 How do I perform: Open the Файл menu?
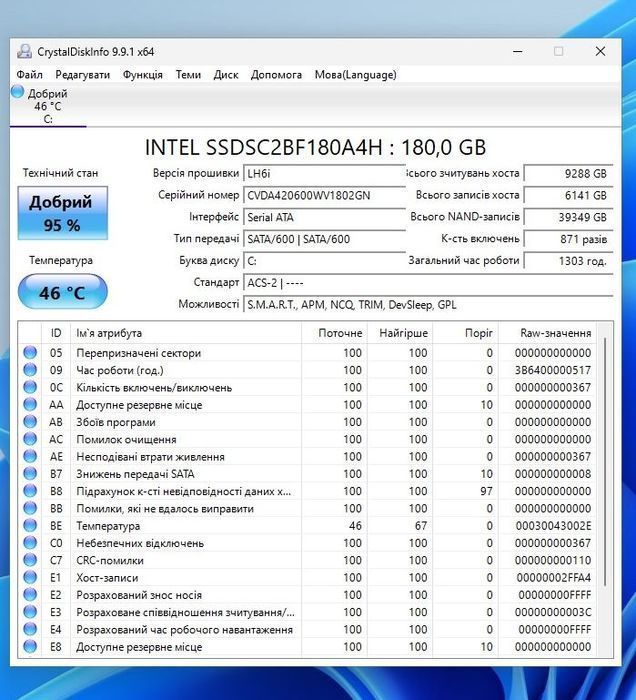(29, 75)
